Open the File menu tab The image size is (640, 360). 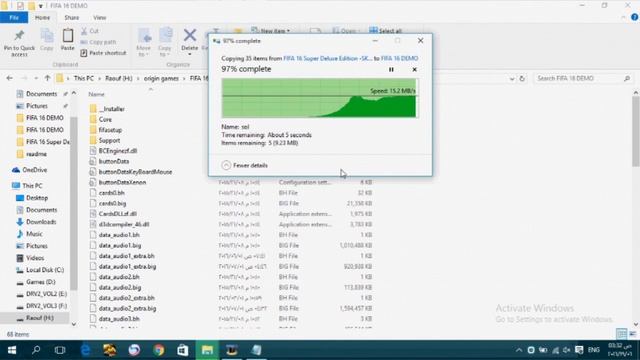[14, 18]
